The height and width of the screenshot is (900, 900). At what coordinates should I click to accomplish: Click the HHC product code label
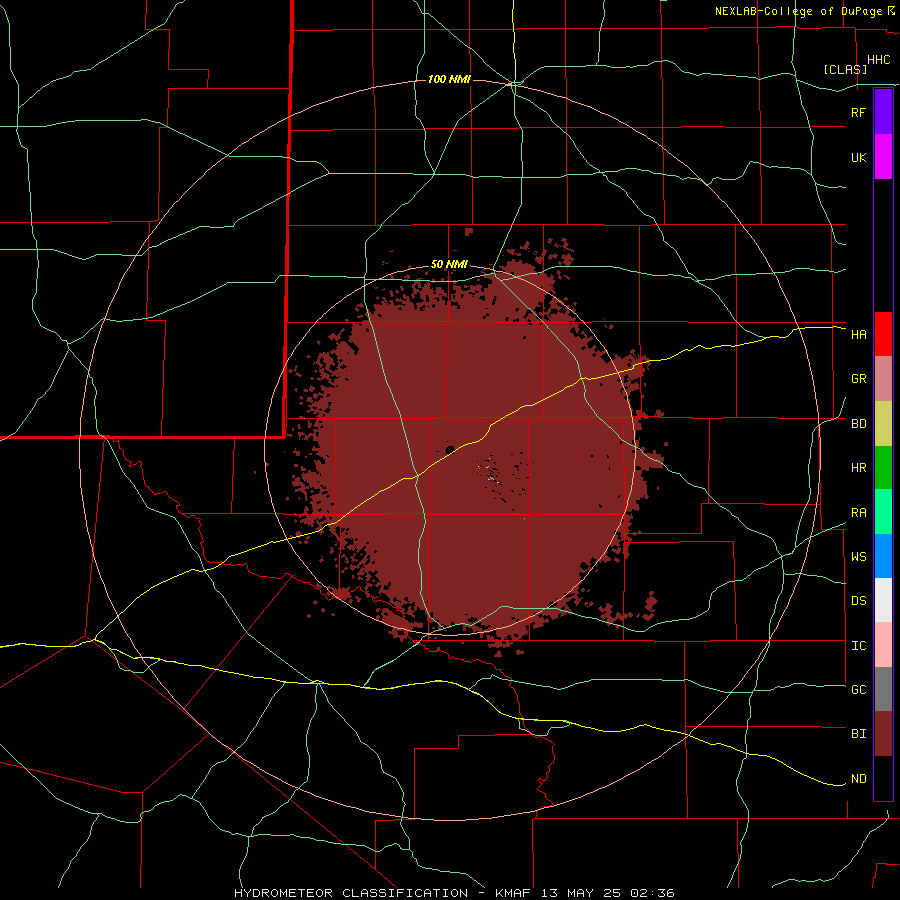(x=878, y=60)
